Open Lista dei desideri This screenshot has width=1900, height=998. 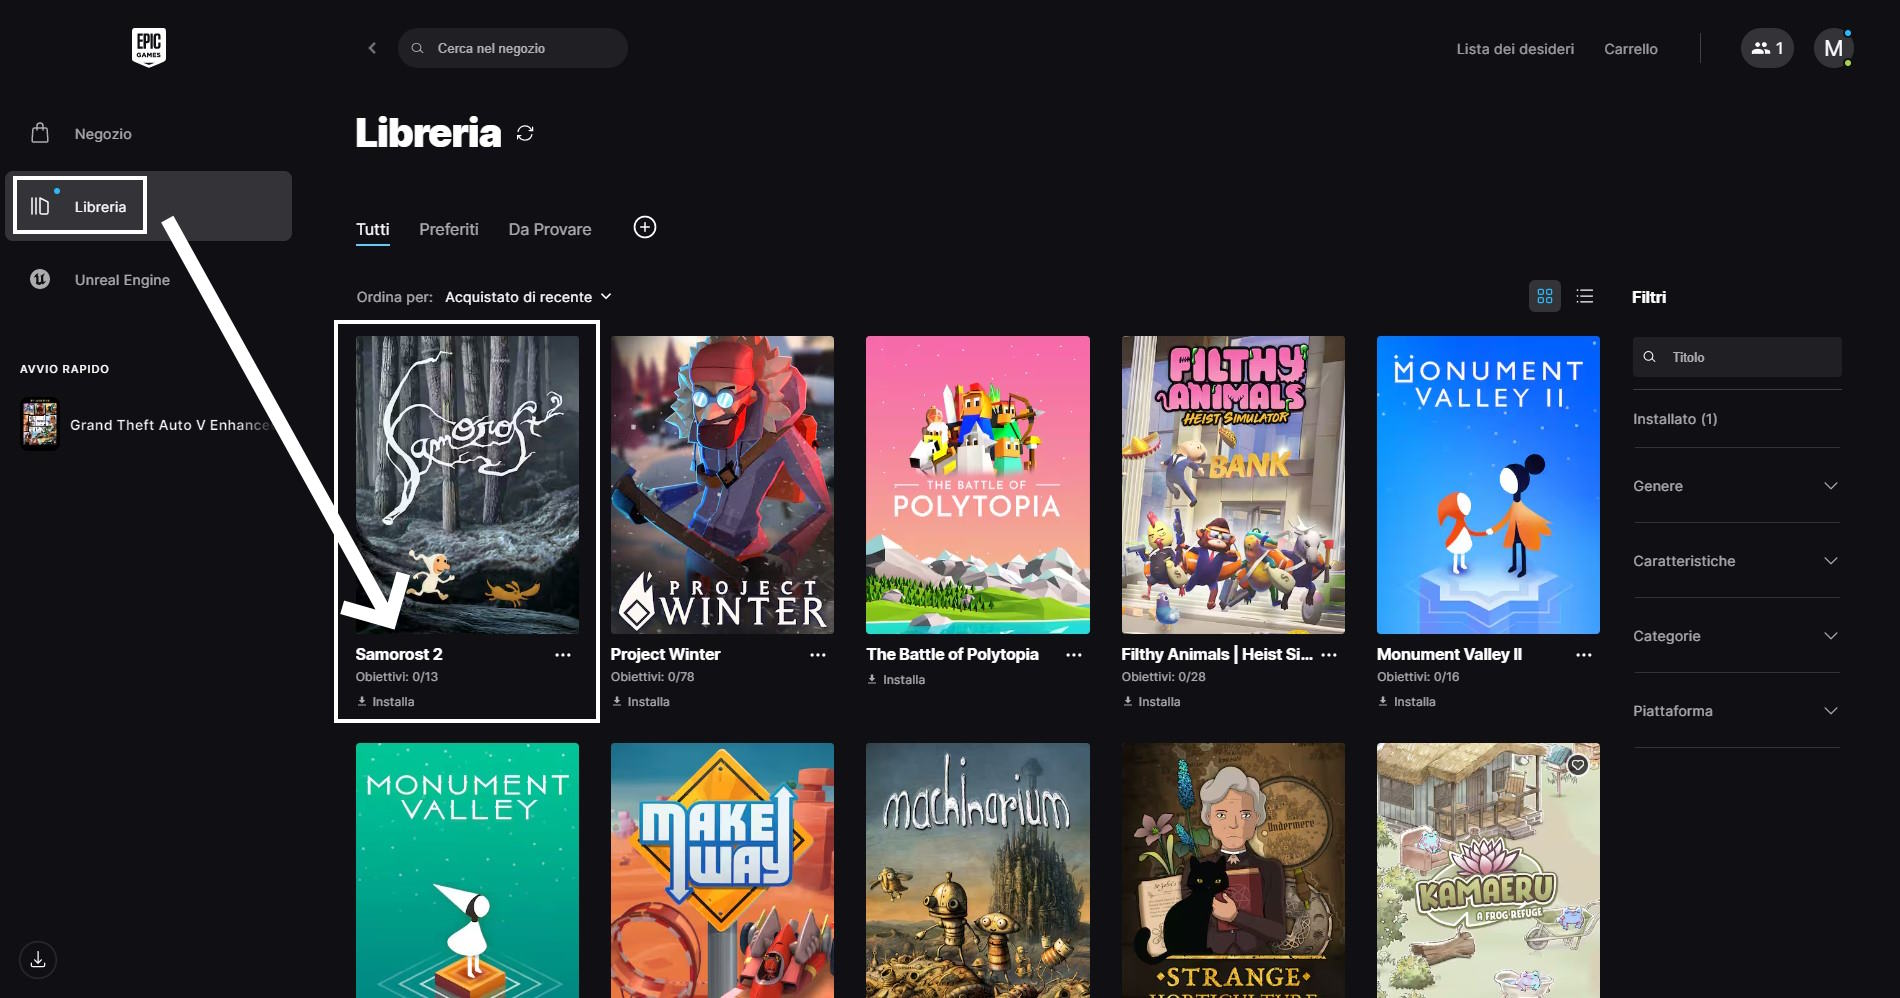tap(1515, 48)
